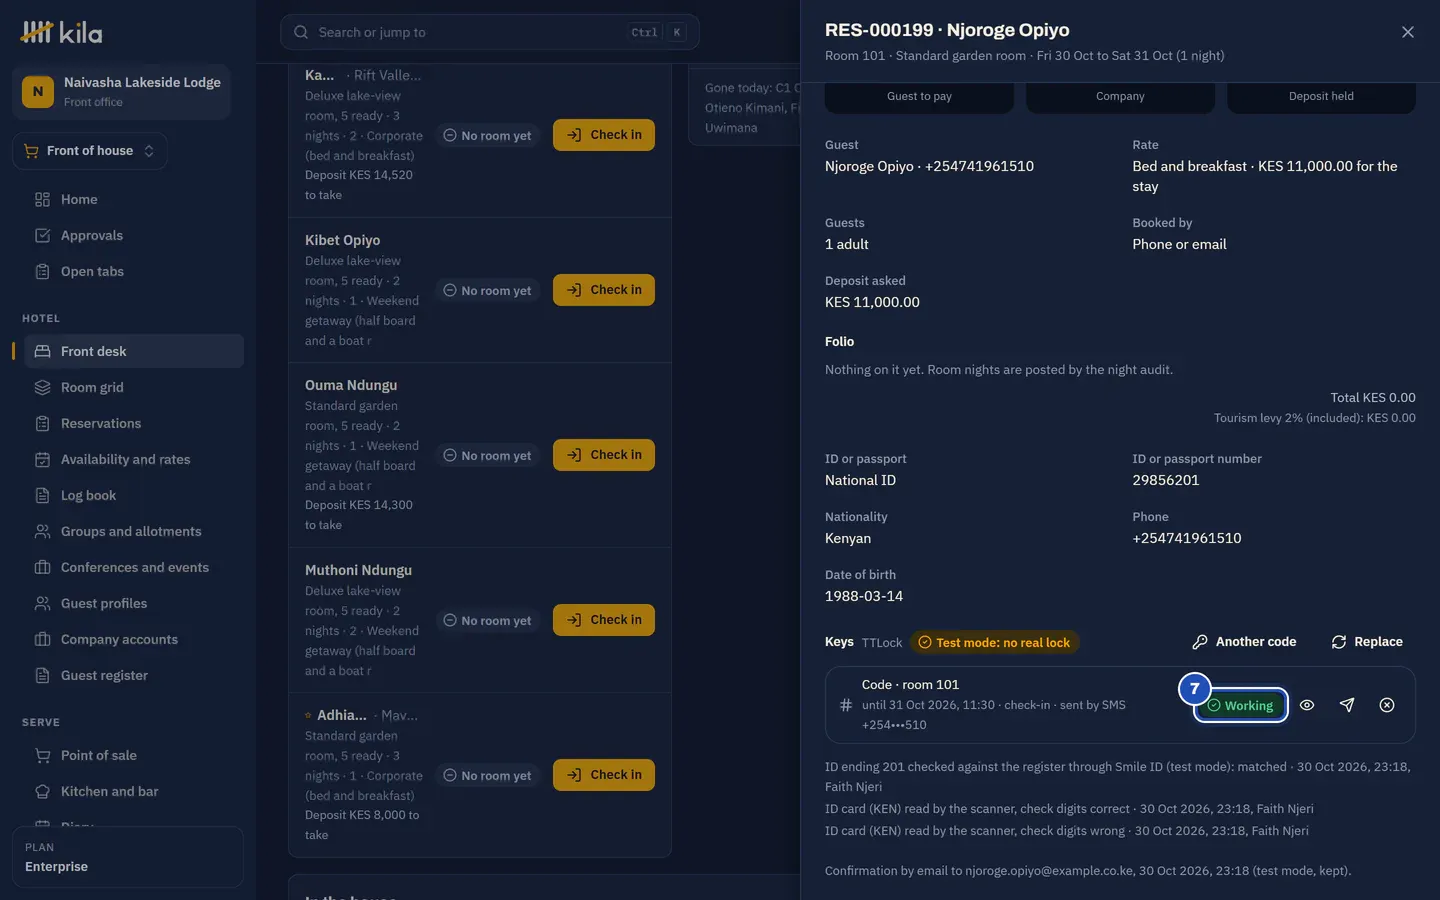1440x900 pixels.
Task: Click the Guest to pay card
Action: click(919, 96)
